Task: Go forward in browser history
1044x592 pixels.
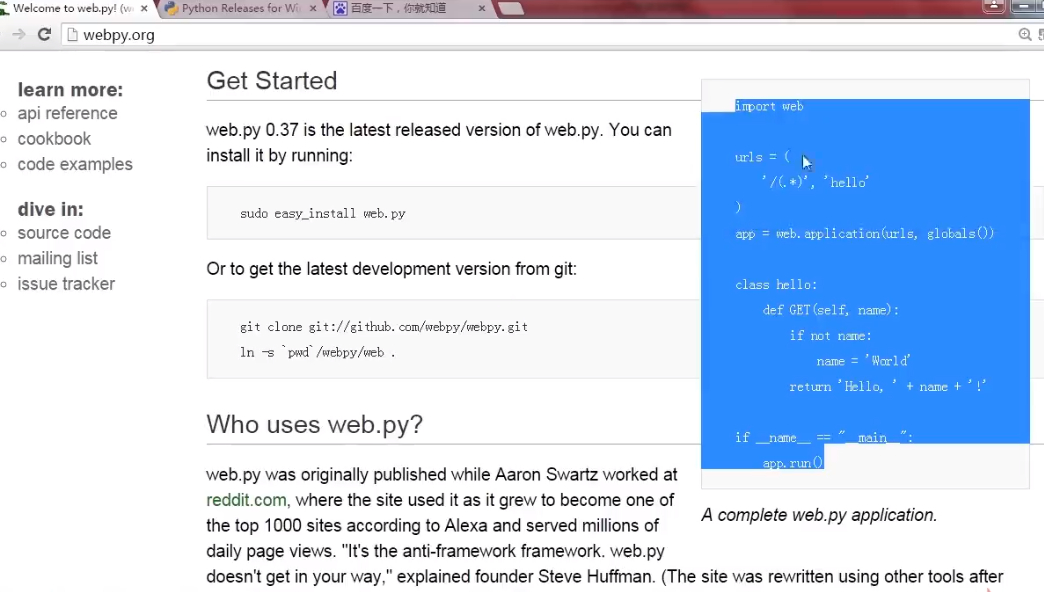Action: click(x=19, y=34)
